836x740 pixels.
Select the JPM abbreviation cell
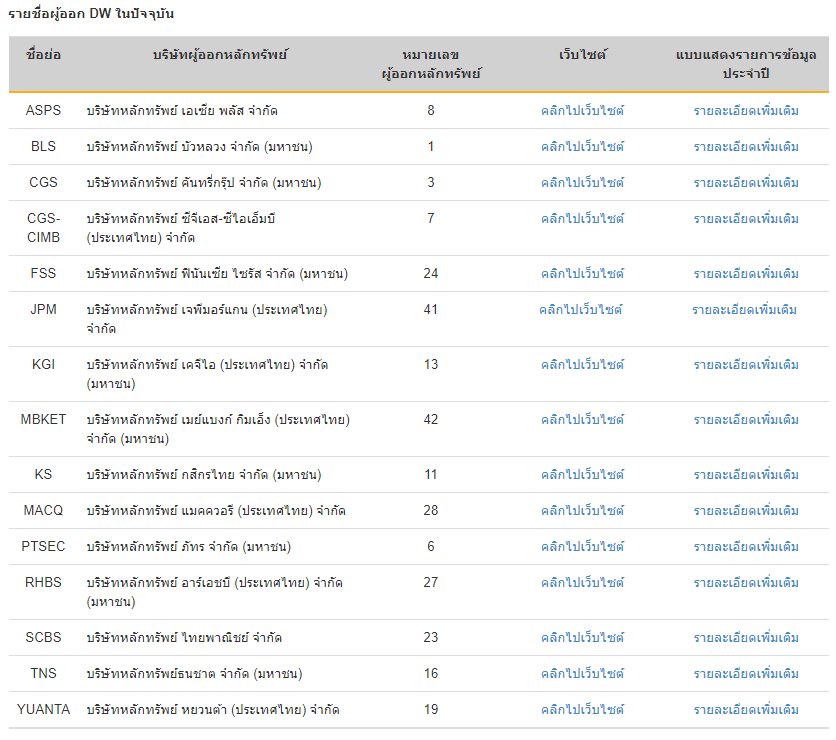43,309
